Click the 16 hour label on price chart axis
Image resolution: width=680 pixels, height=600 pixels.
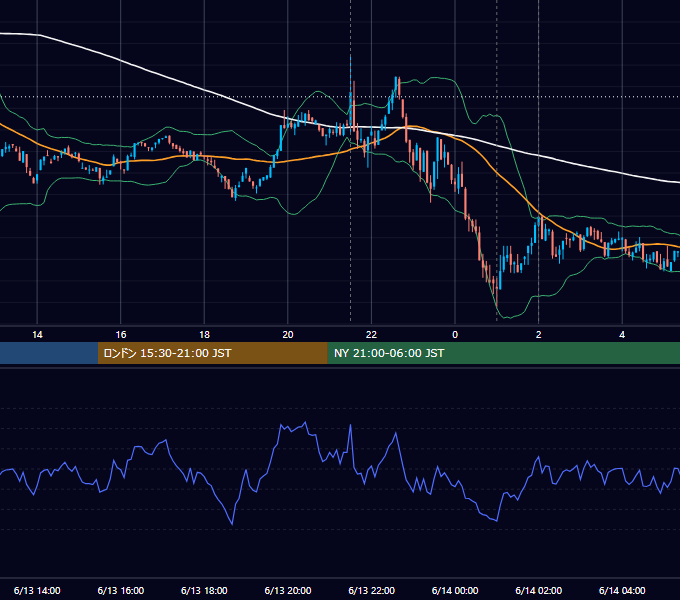121,335
